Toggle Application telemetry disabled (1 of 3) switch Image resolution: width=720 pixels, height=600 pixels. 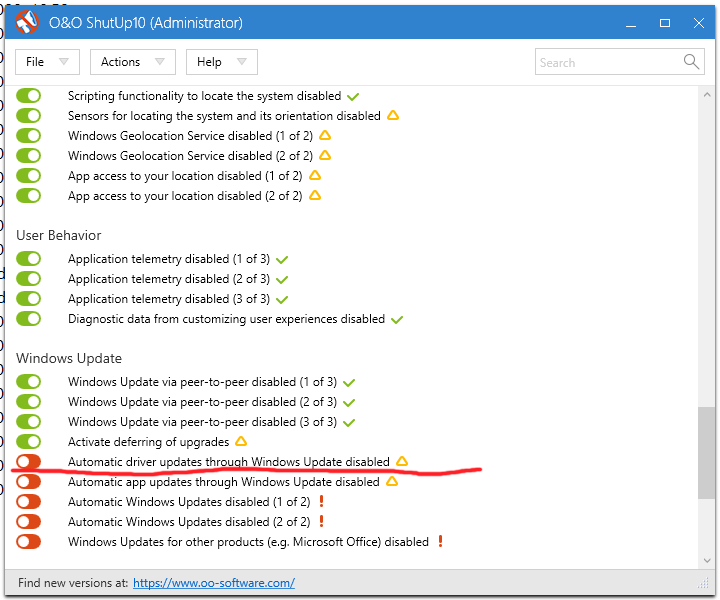tap(28, 258)
